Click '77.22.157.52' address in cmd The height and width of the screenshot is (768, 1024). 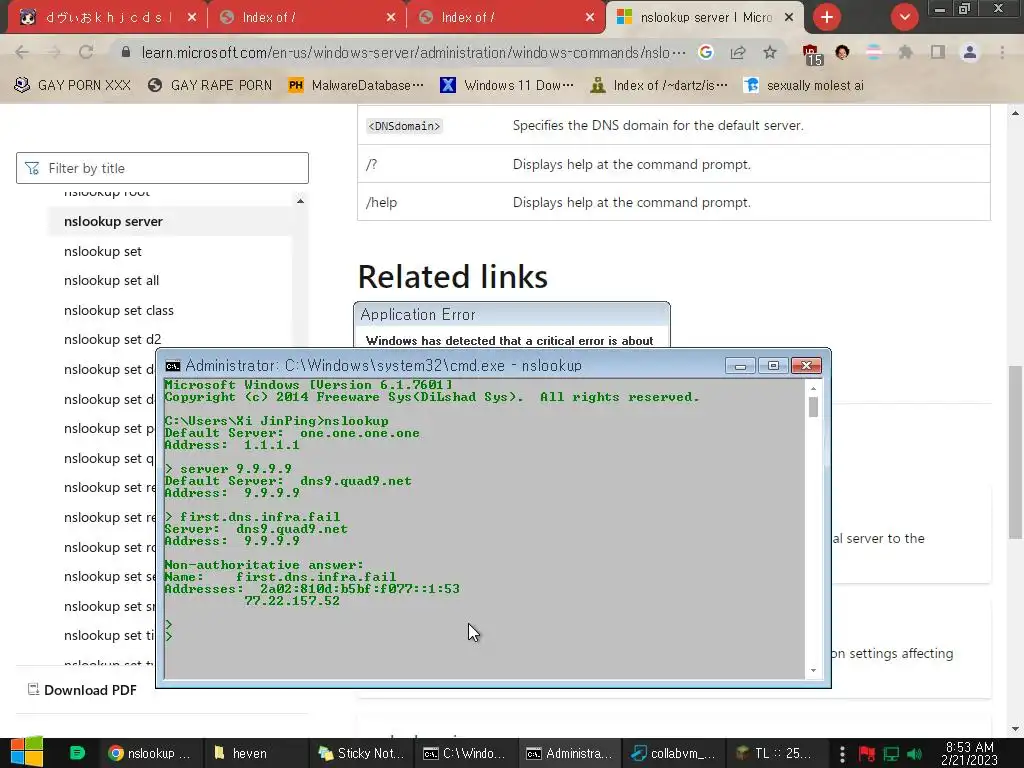[292, 601]
